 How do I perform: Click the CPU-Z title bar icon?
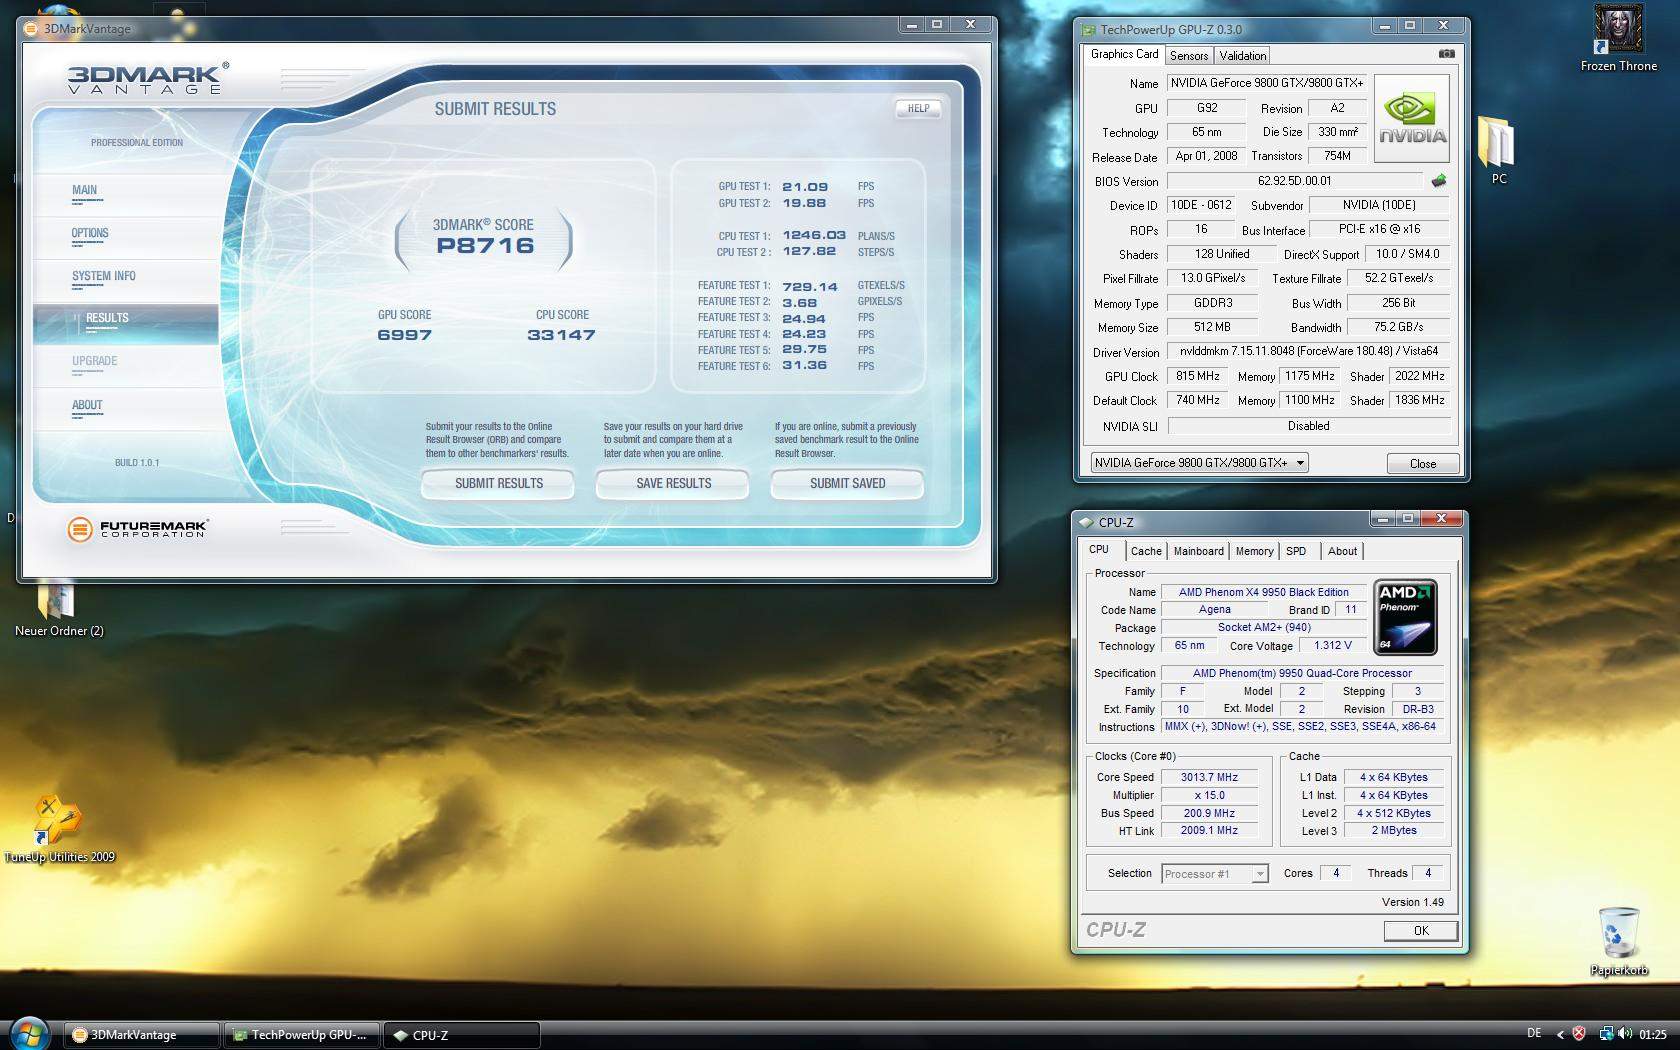(1086, 522)
